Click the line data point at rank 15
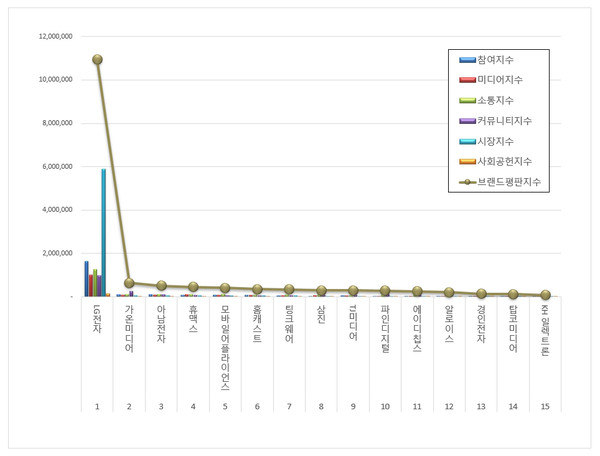Screen dimensions: 600x456 (545, 295)
